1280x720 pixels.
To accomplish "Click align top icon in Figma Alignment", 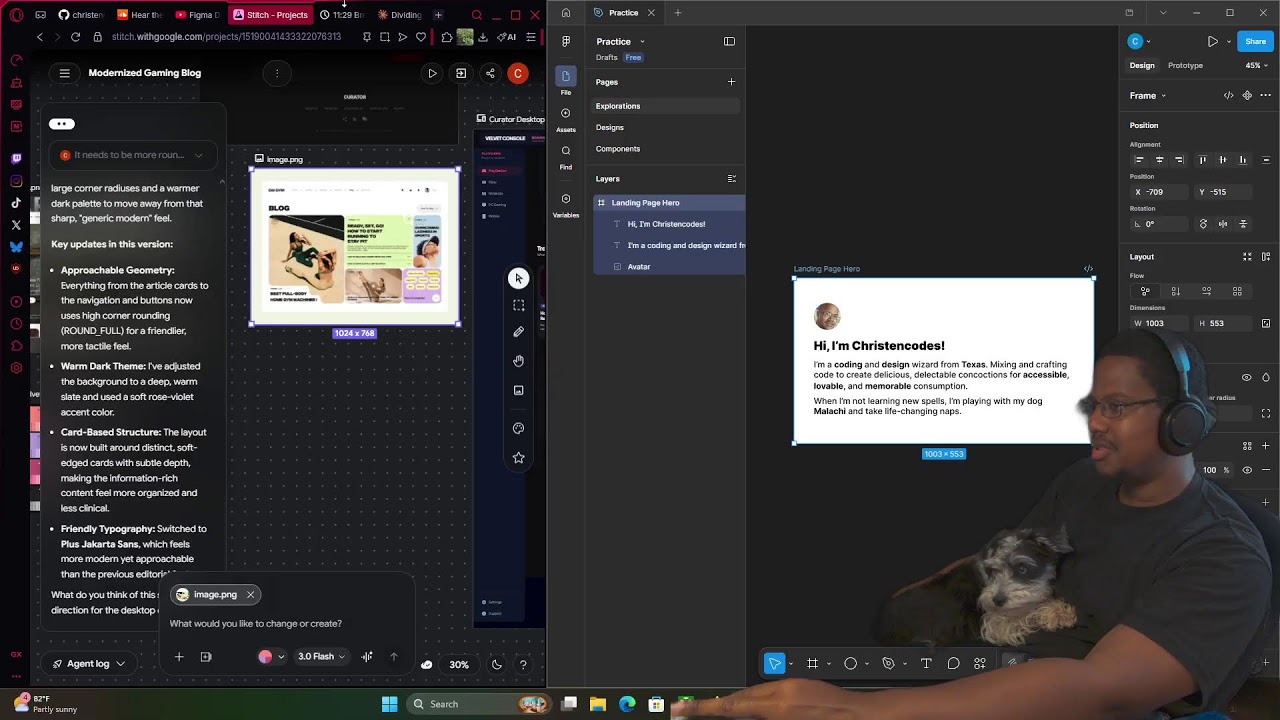I will click(x=1202, y=160).
